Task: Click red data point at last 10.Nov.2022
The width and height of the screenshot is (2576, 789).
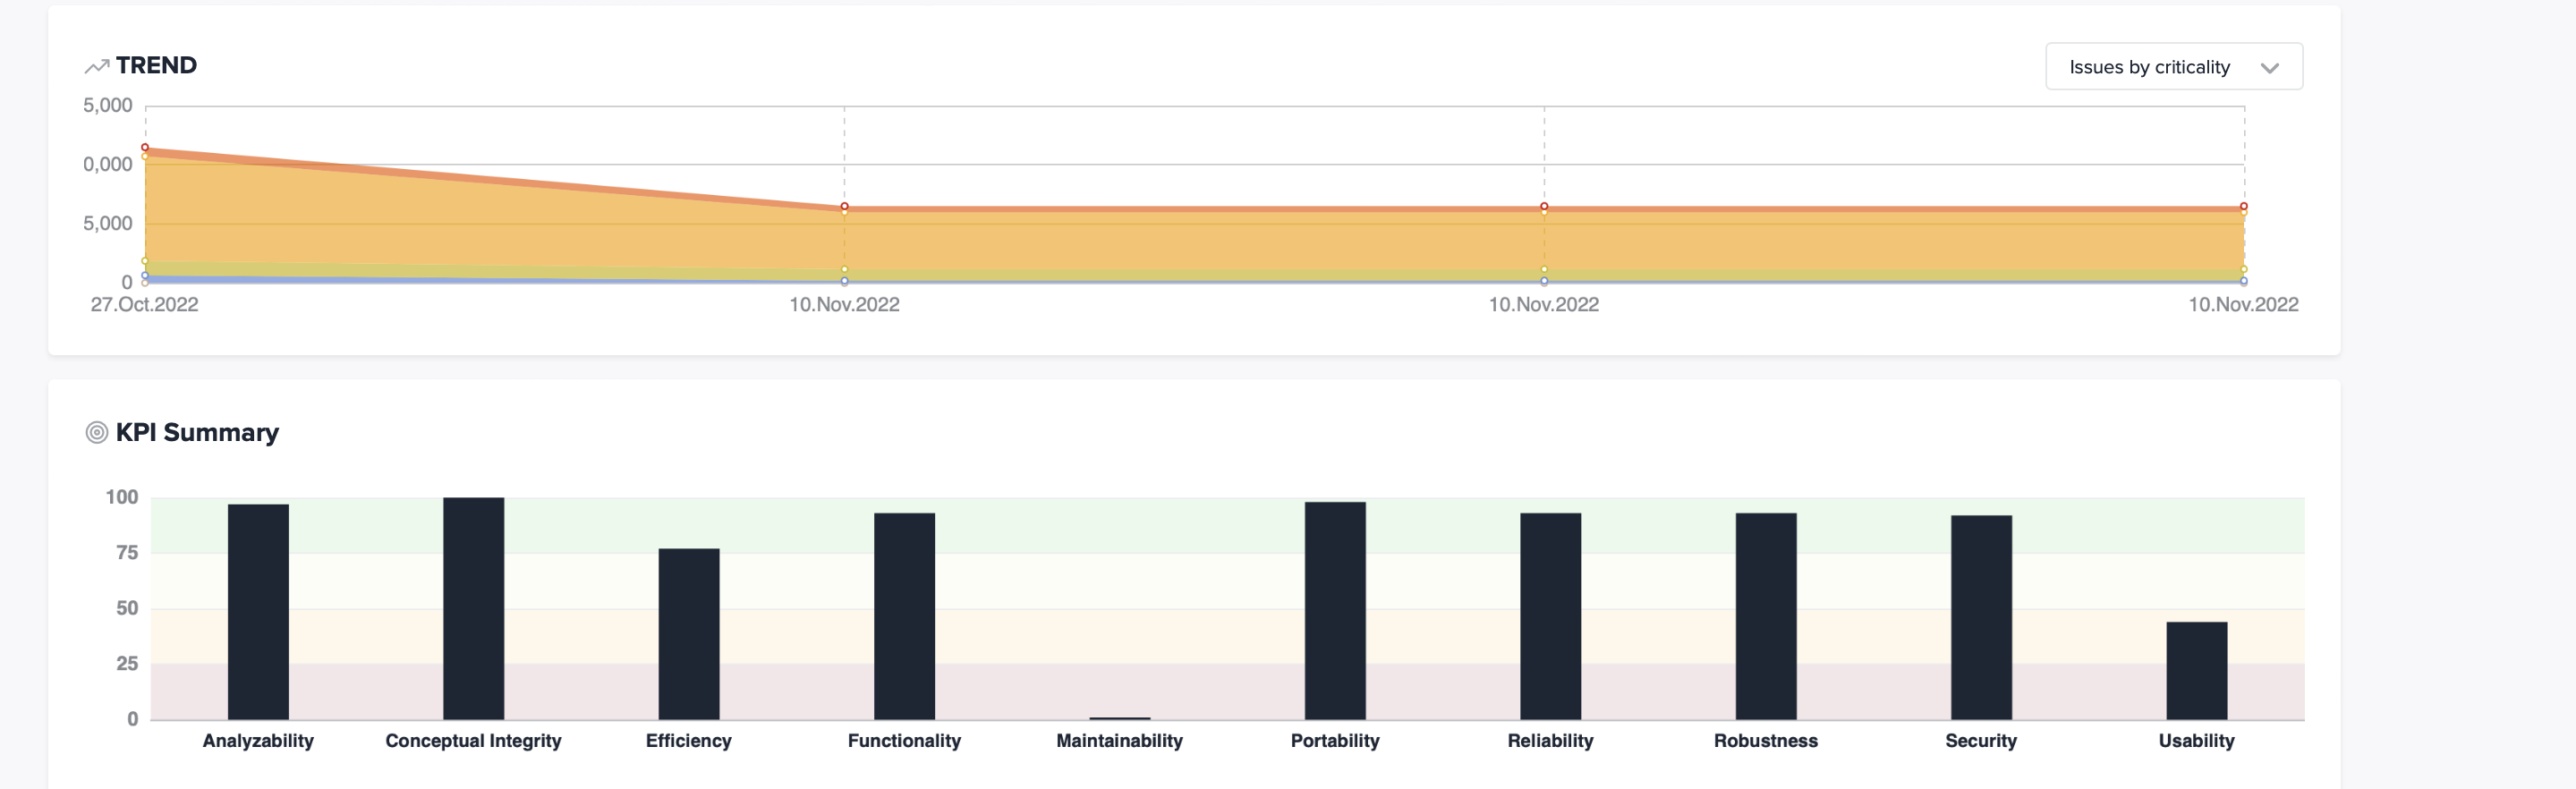Action: [x=2244, y=207]
